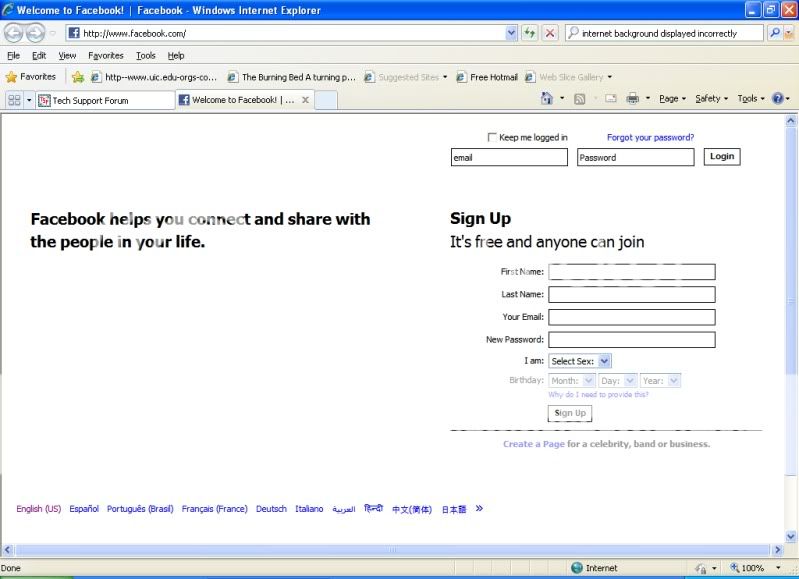Image resolution: width=799 pixels, height=579 pixels.
Task: Click Forgot your password link
Action: click(x=650, y=137)
